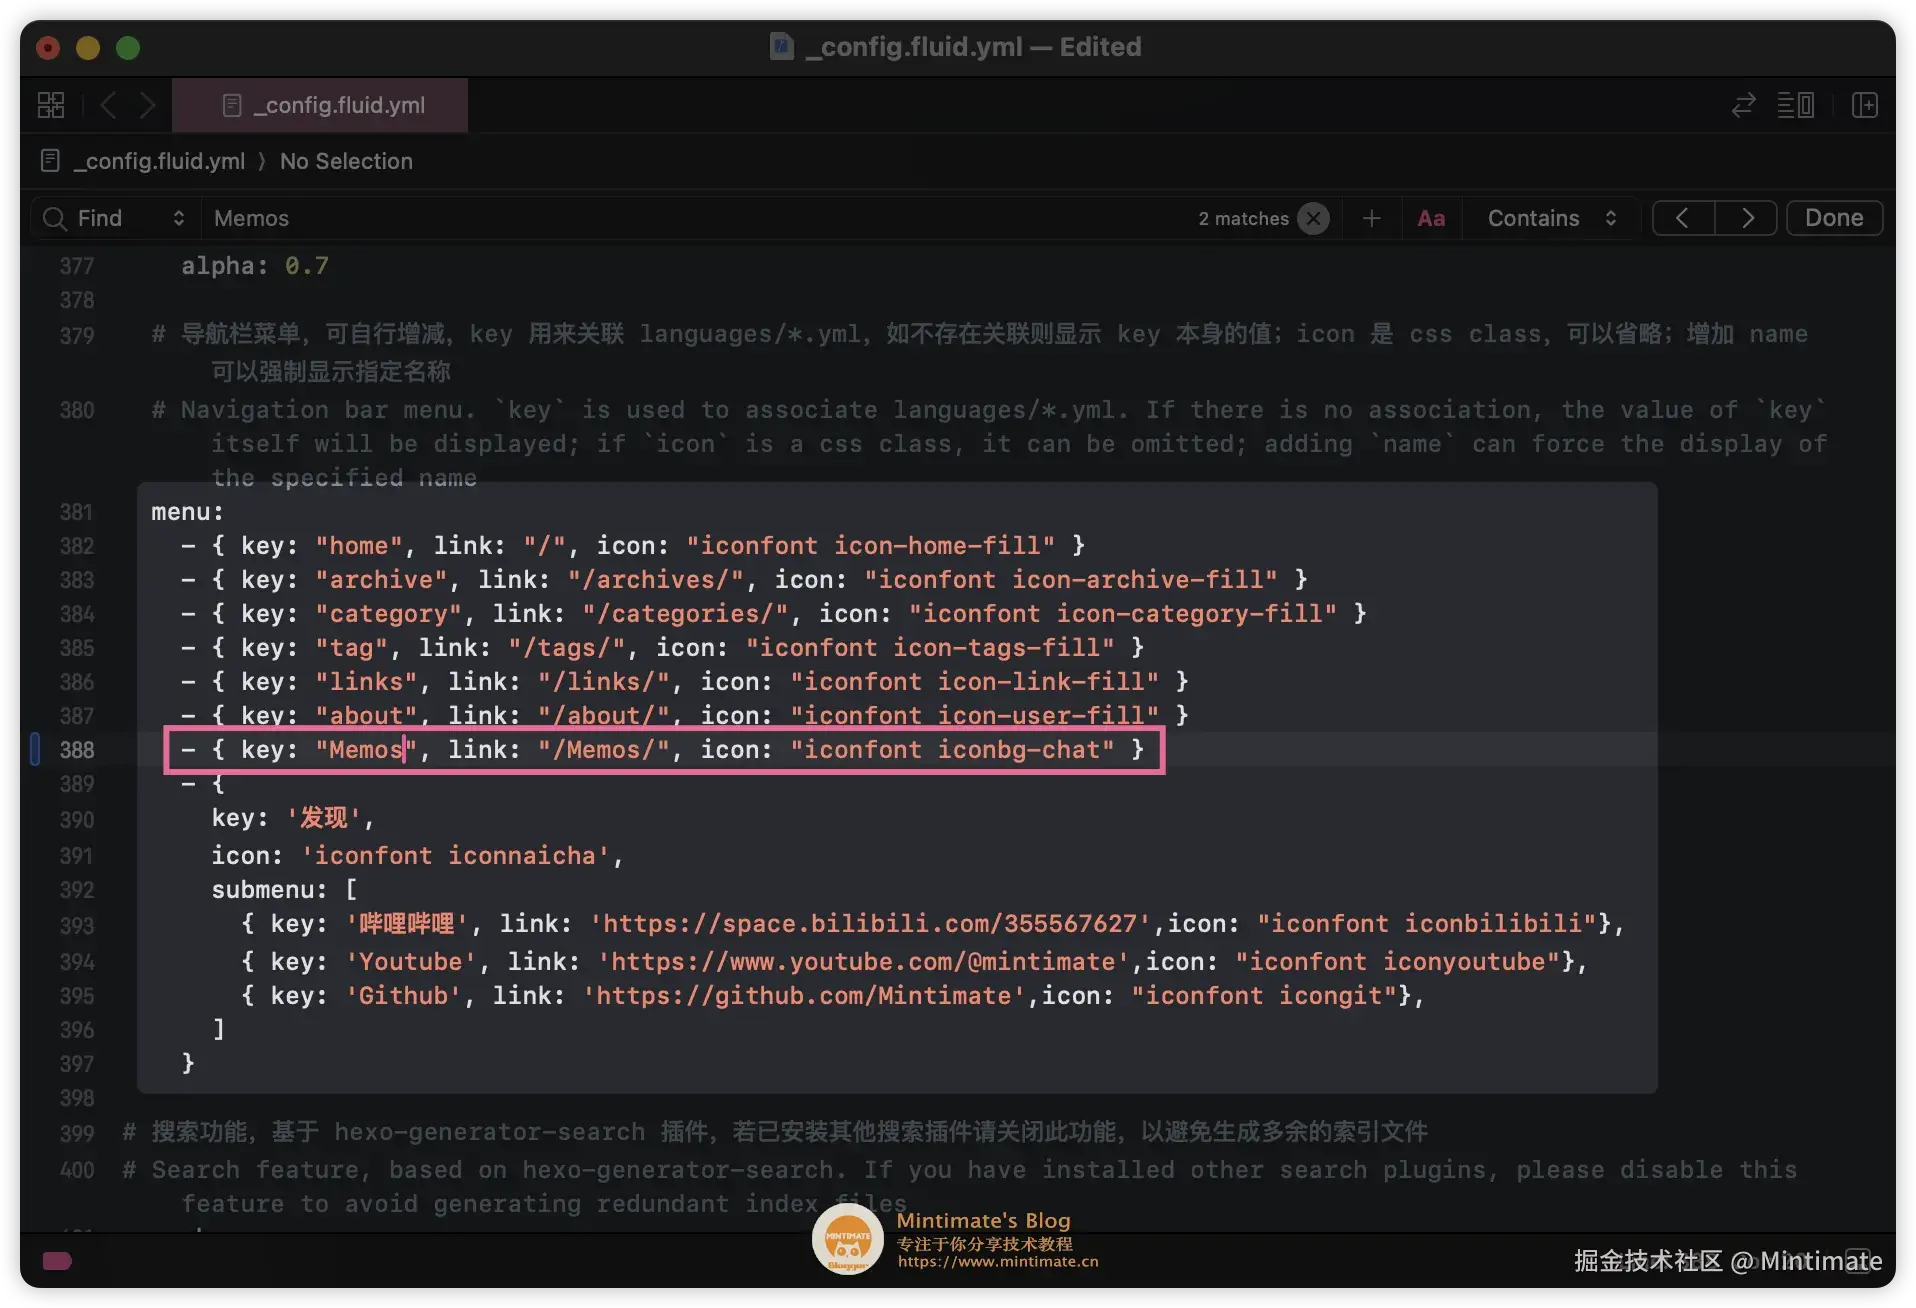Jump to the next search match
Image resolution: width=1916 pixels, height=1308 pixels.
pos(1747,218)
